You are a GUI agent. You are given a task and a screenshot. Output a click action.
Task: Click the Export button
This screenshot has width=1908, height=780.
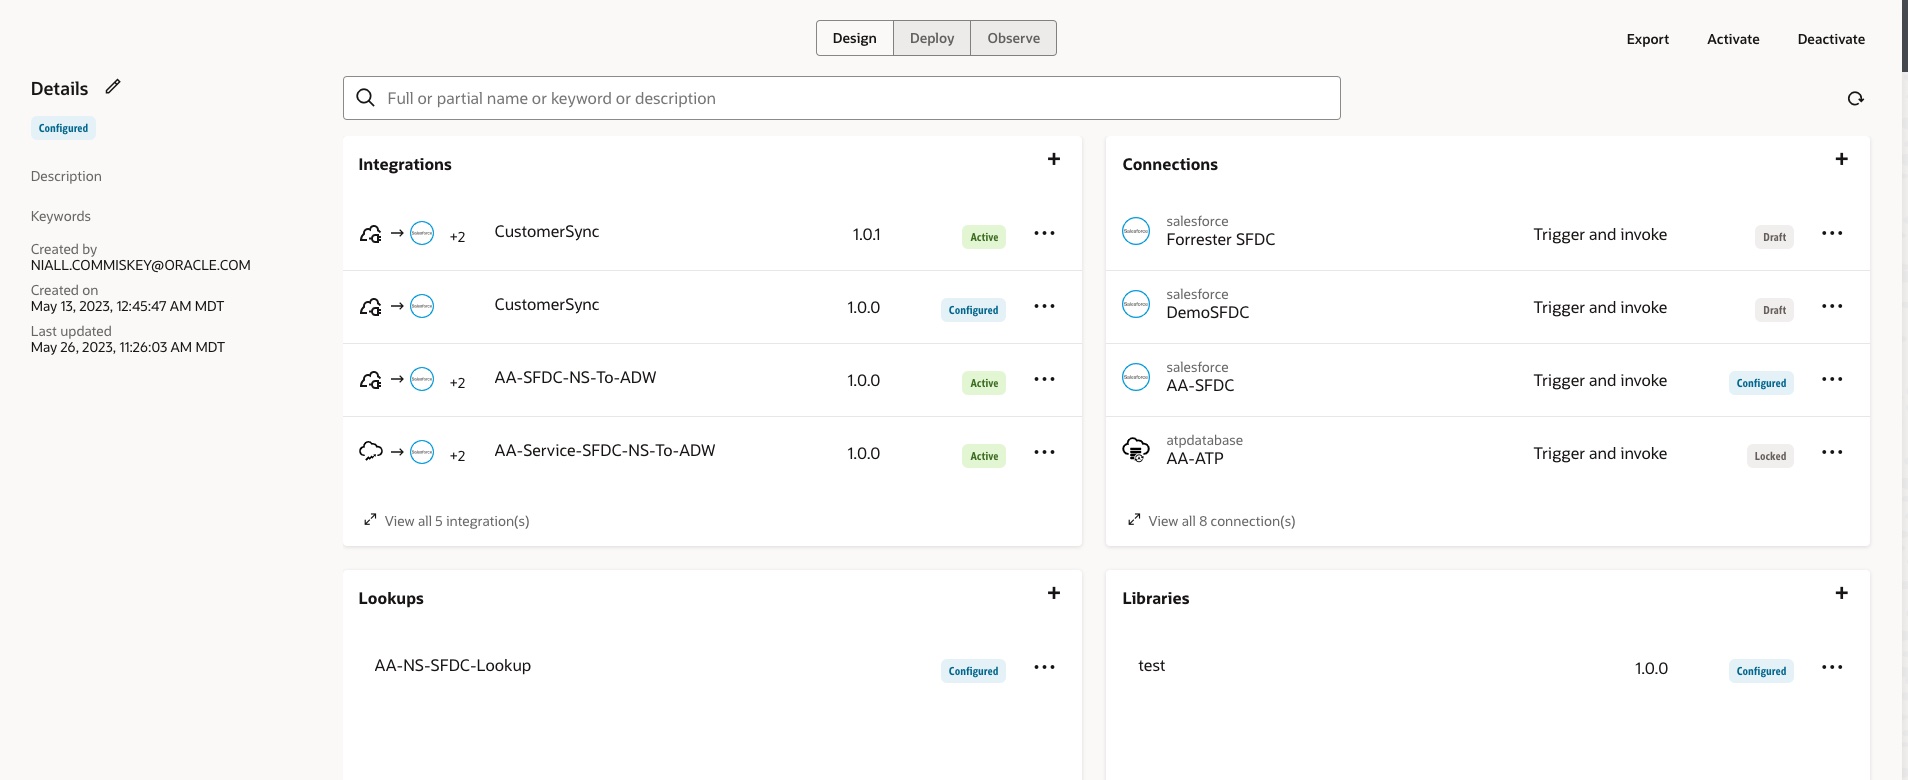pos(1648,39)
